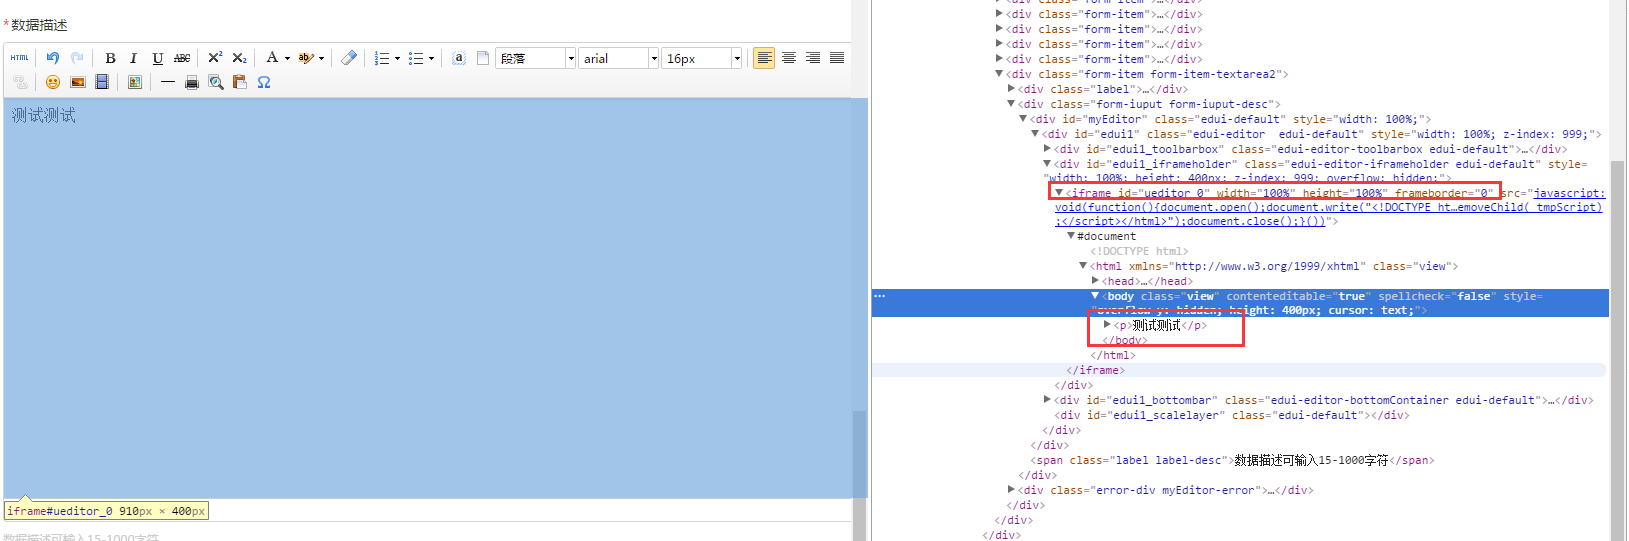Screen dimensions: 1629x541
Task: Redo the last edit
Action: (x=77, y=58)
